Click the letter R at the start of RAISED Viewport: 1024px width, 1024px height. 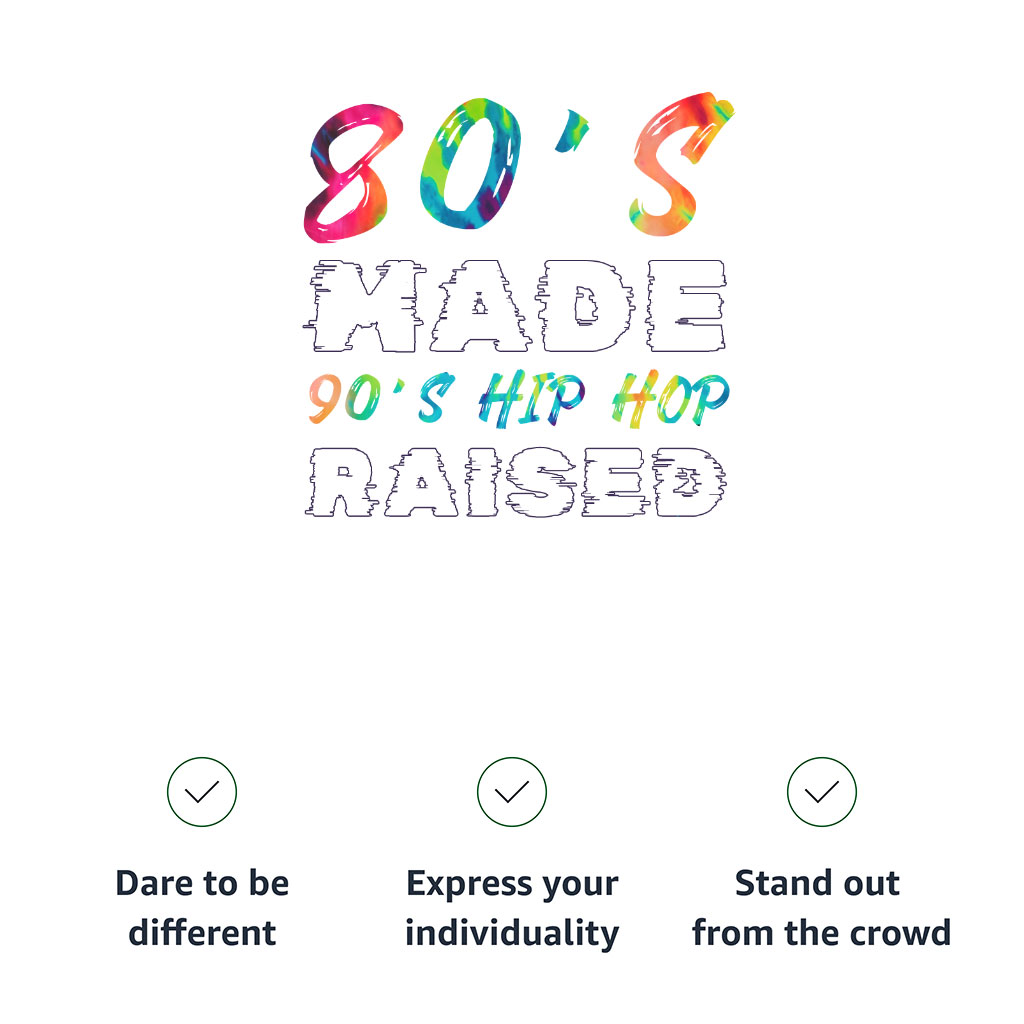pos(342,482)
